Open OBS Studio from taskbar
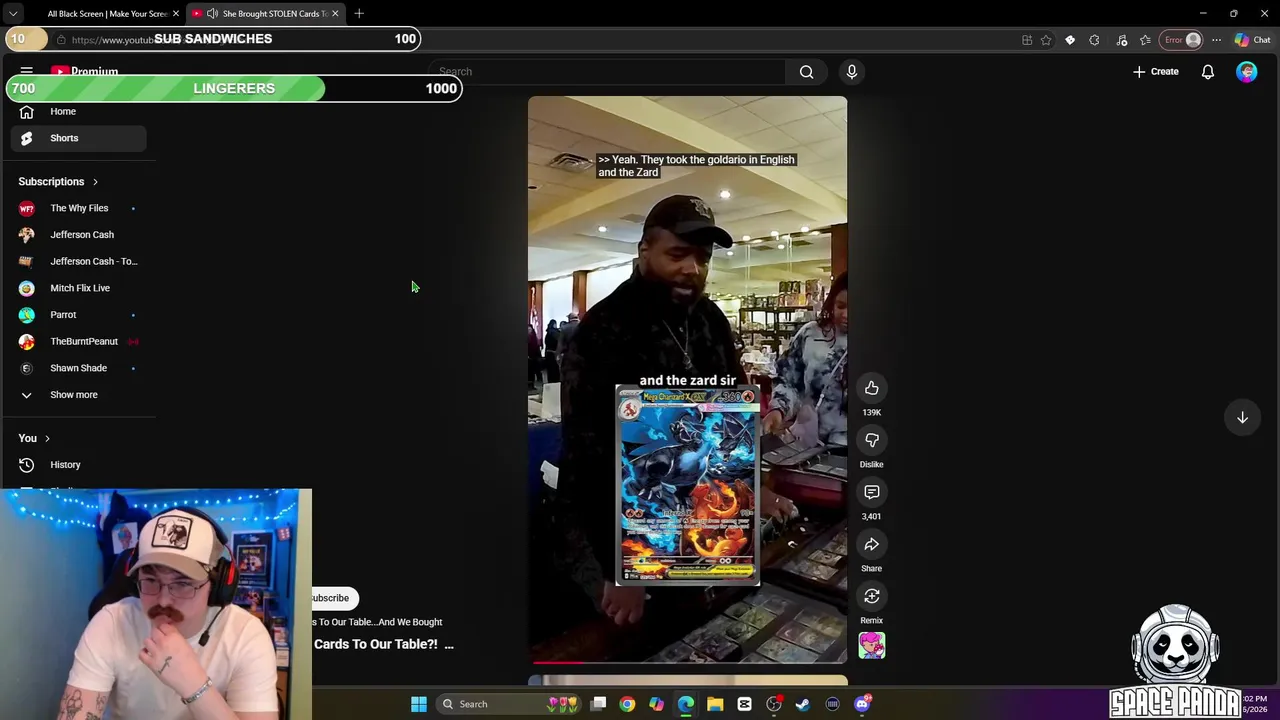 774,704
